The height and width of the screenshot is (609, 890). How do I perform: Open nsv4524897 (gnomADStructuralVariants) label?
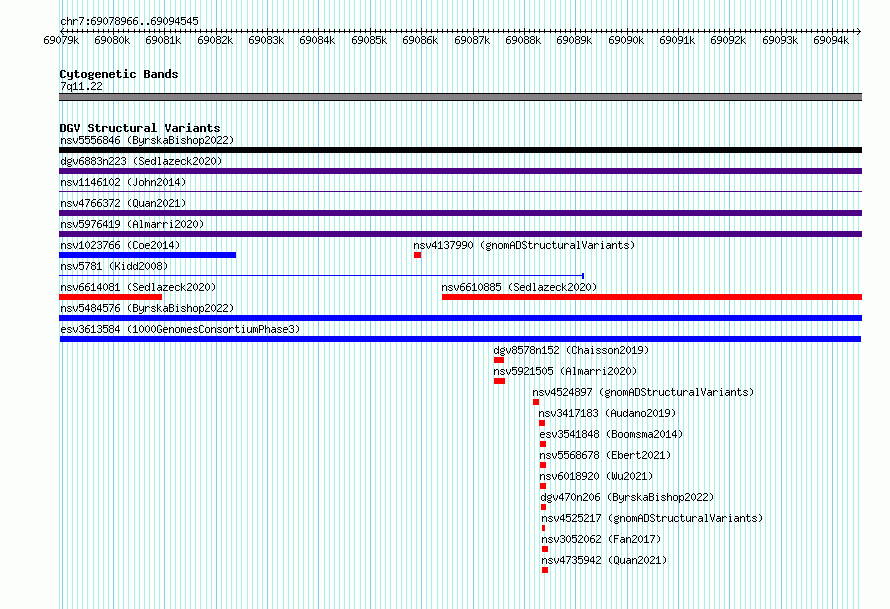click(643, 392)
